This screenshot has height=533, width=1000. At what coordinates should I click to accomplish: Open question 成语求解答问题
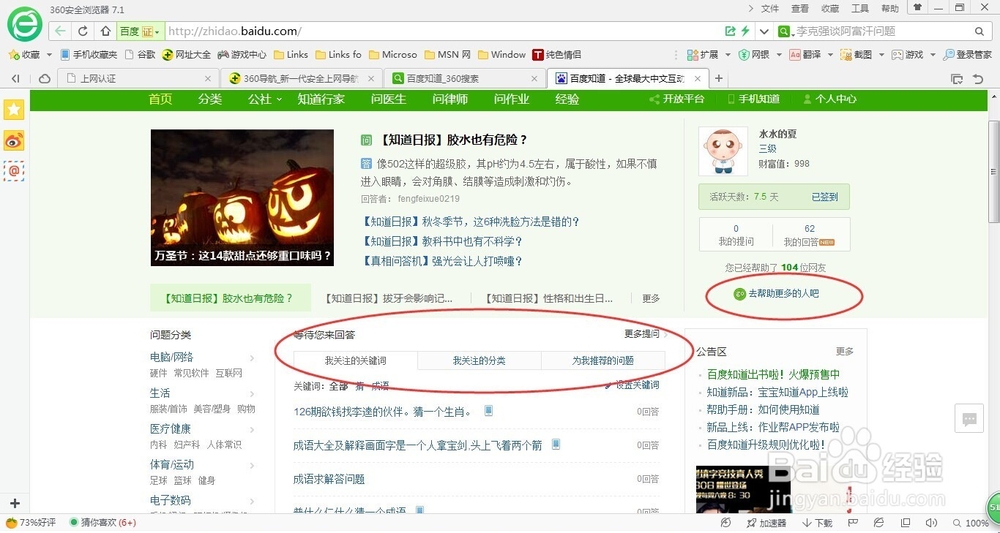(x=328, y=479)
